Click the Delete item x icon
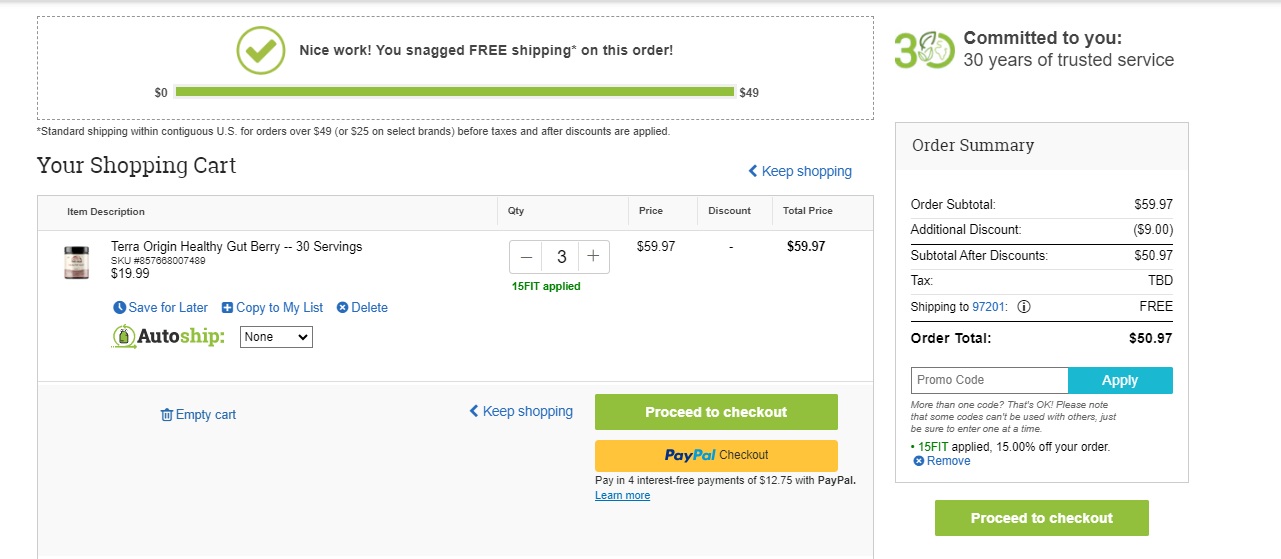 342,308
